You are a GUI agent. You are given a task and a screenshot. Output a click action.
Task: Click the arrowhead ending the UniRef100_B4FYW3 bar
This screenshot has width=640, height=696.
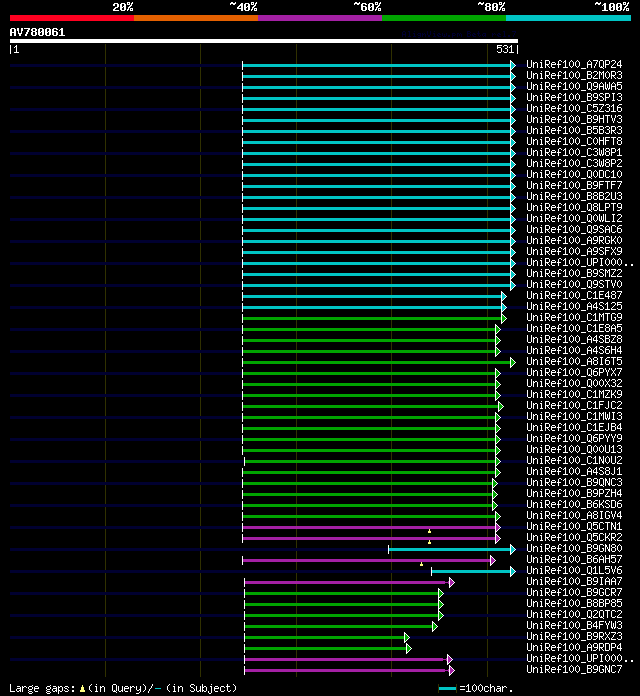[x=435, y=626]
